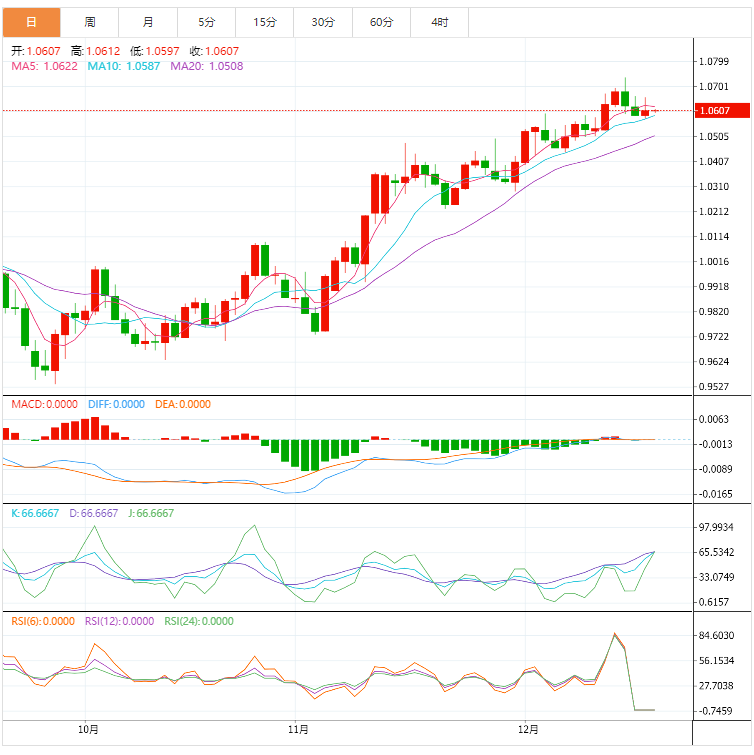Select the 15分 timeframe tab
Viewport: 754px width, 755px height.
point(265,22)
